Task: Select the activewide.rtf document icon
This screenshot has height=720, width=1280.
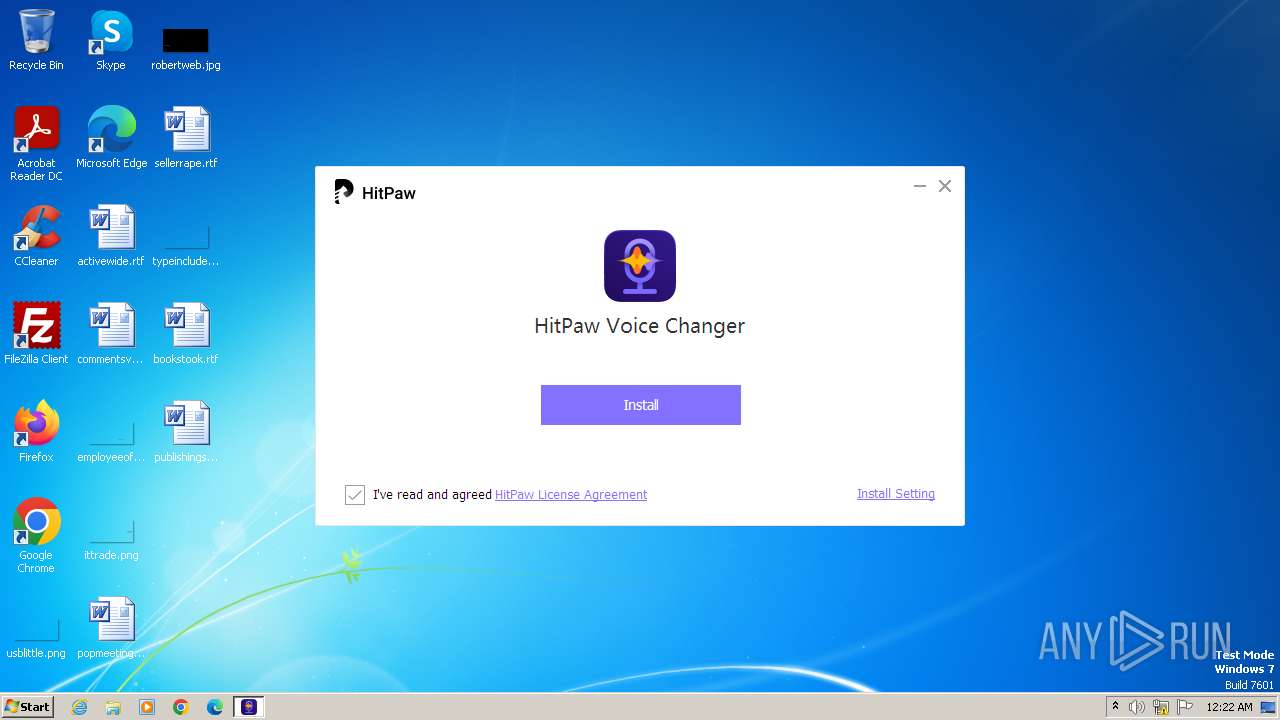Action: (x=111, y=236)
